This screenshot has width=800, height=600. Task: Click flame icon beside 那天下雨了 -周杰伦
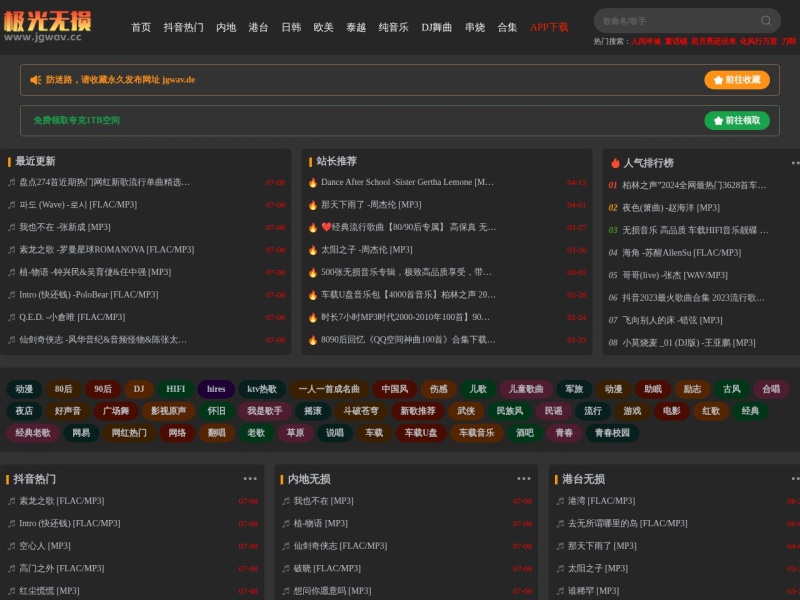pyautogui.click(x=313, y=205)
